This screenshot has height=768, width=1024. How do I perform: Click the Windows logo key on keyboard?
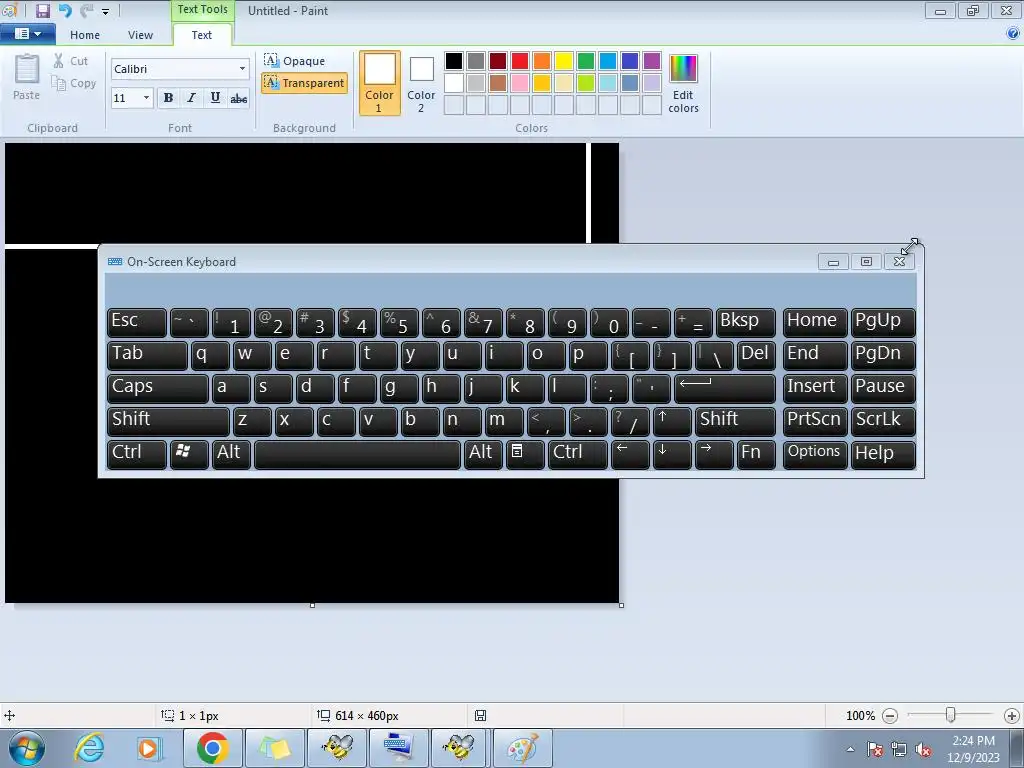[x=189, y=454]
